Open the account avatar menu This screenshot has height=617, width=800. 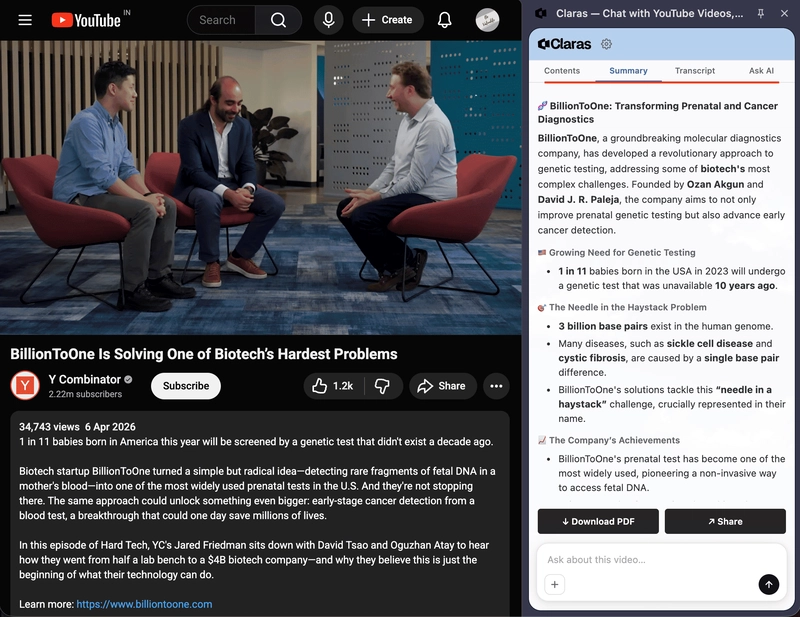(487, 20)
